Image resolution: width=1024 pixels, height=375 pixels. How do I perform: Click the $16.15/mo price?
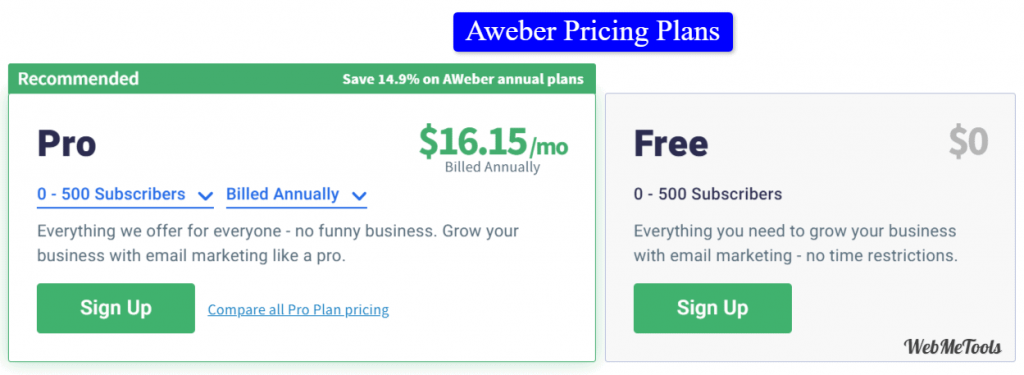pos(494,142)
